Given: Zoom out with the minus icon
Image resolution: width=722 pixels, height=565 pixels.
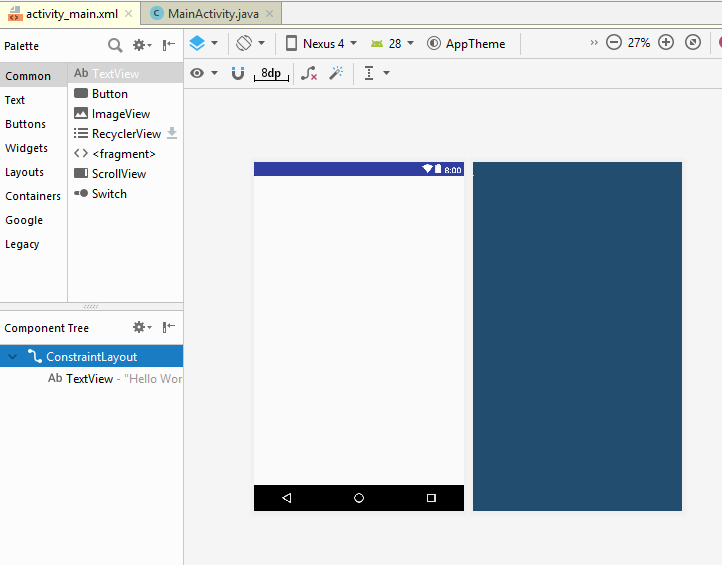Looking at the screenshot, I should pyautogui.click(x=613, y=42).
